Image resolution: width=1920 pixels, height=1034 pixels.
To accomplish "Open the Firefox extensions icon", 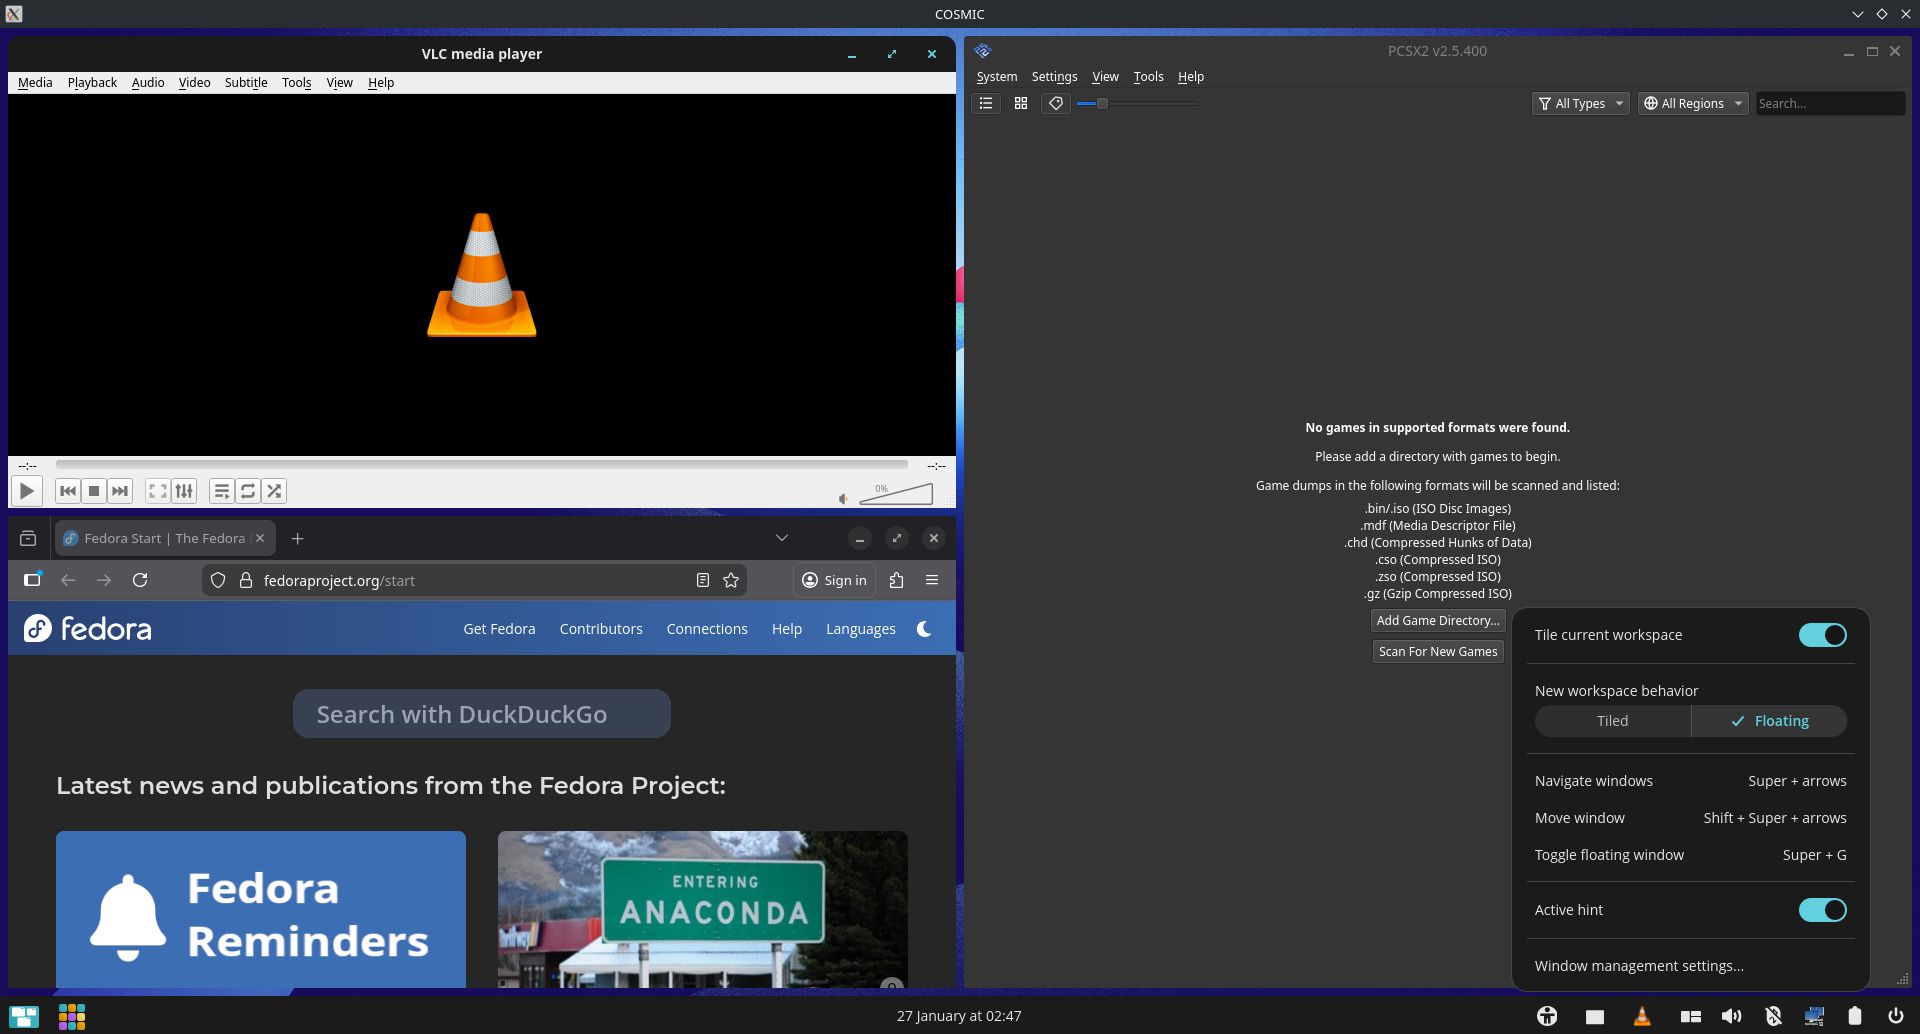I will click(897, 580).
